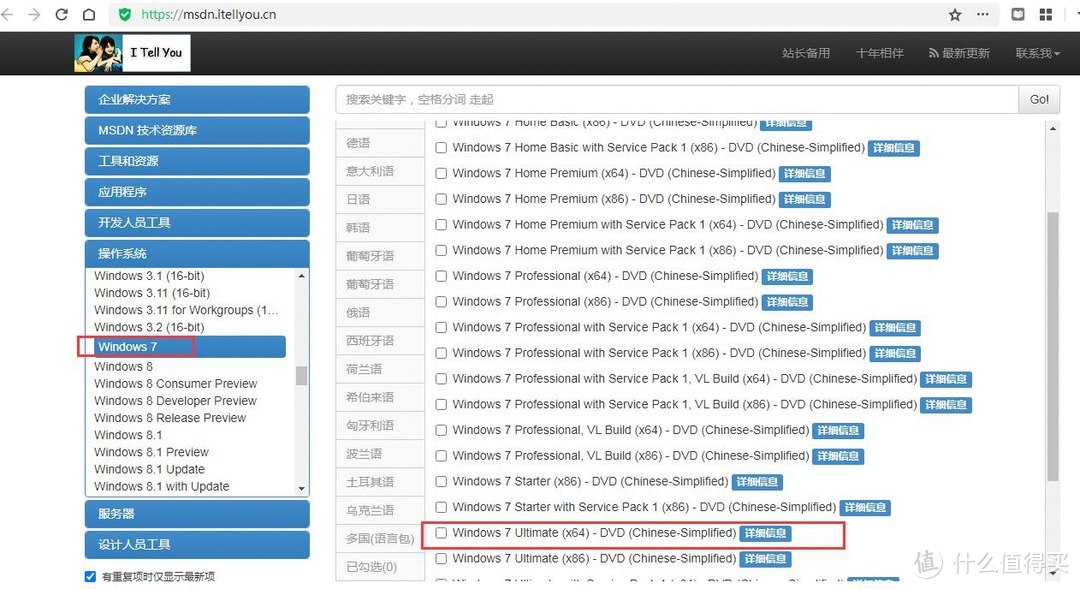The height and width of the screenshot is (589, 1080).
Task: Check Windows 7 Professional (x64) DVD
Action: 441,276
